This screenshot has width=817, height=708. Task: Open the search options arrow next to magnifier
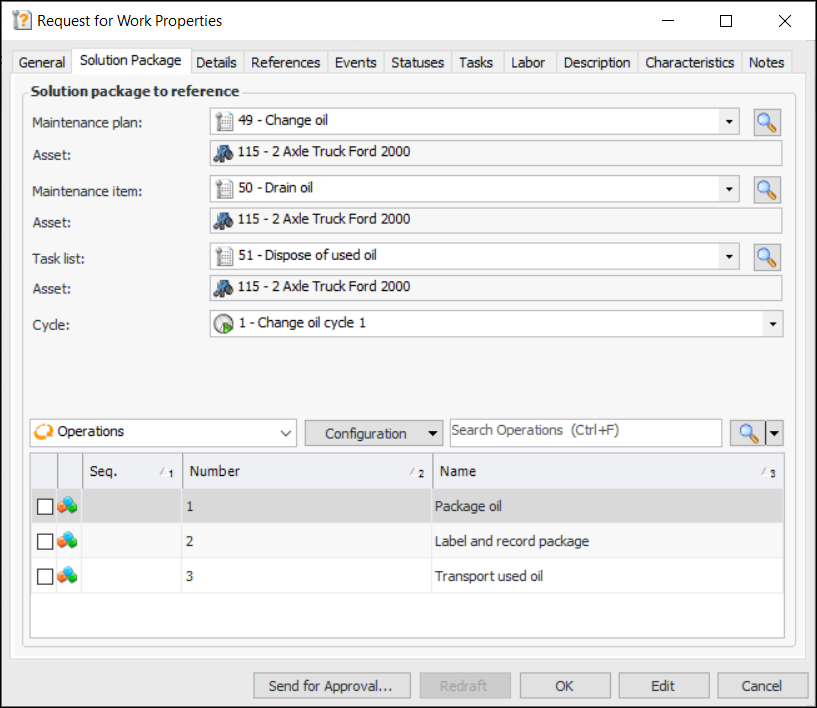pyautogui.click(x=774, y=433)
